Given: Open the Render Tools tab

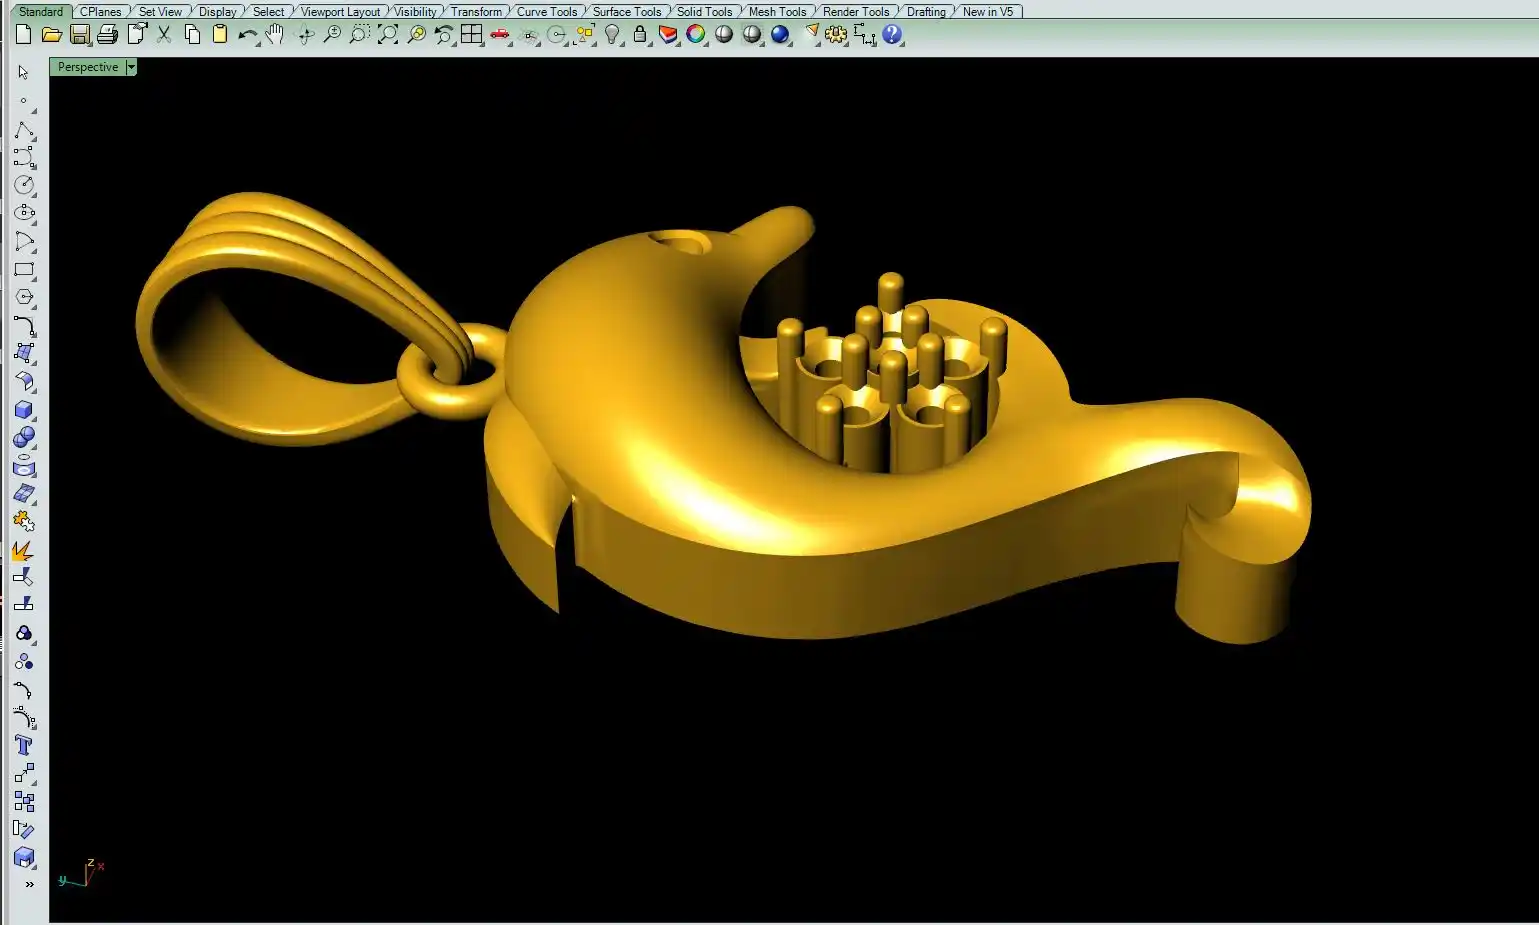Looking at the screenshot, I should click(x=855, y=12).
